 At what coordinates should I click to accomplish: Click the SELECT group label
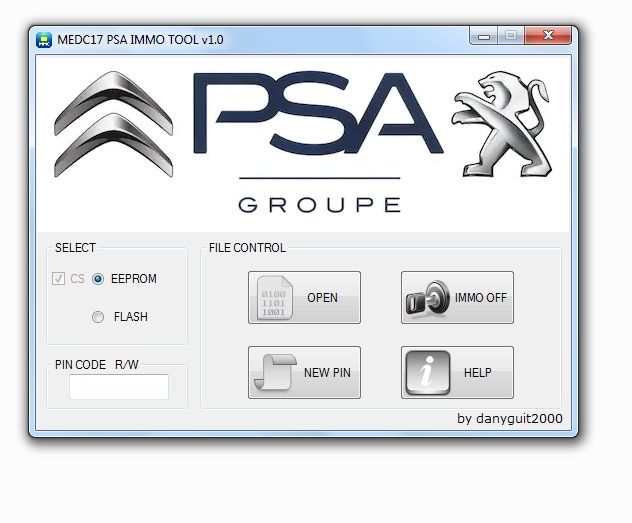75,248
